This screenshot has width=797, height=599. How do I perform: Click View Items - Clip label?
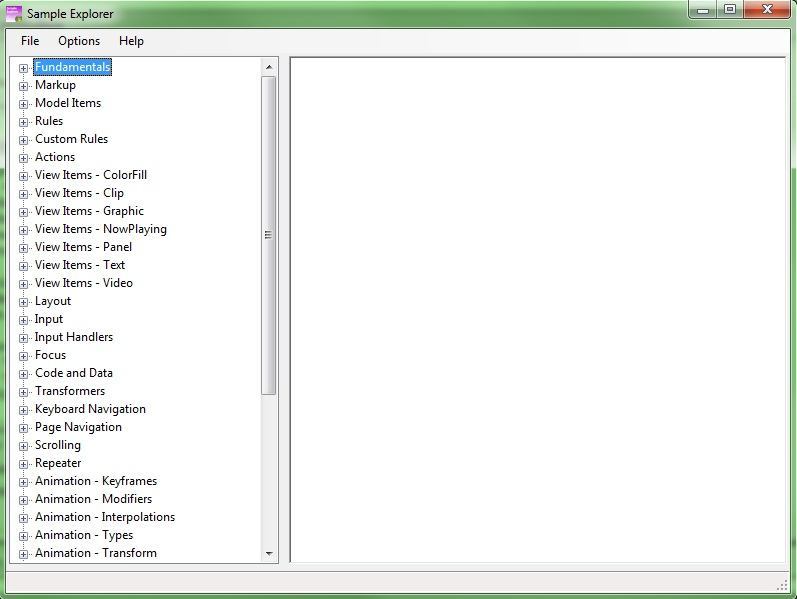79,193
